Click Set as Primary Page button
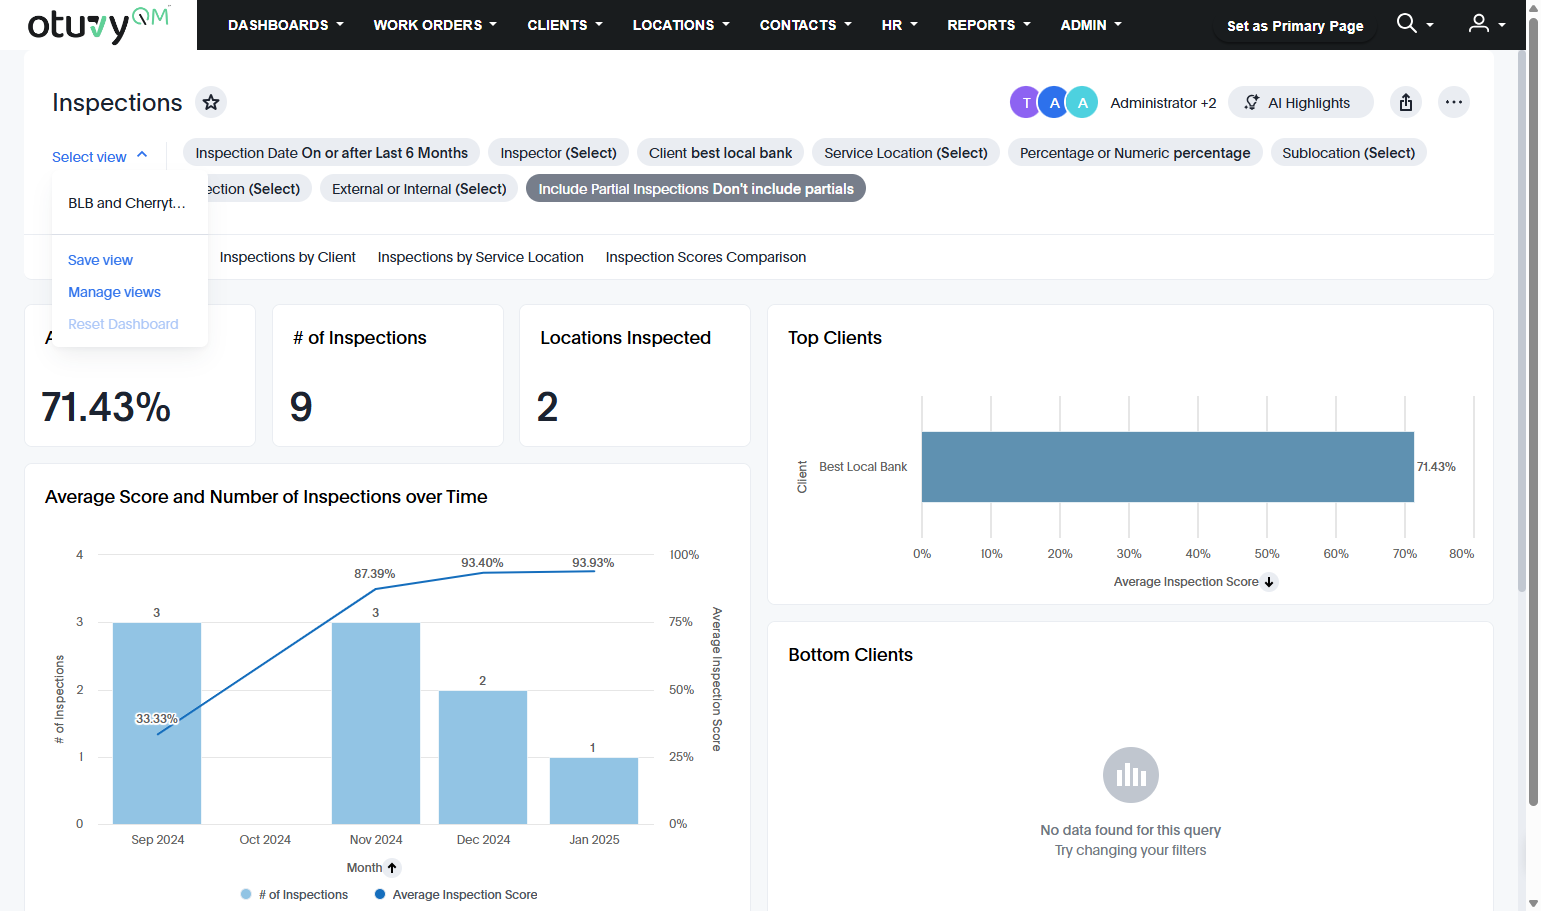Viewport: 1541px width, 911px height. (x=1295, y=26)
